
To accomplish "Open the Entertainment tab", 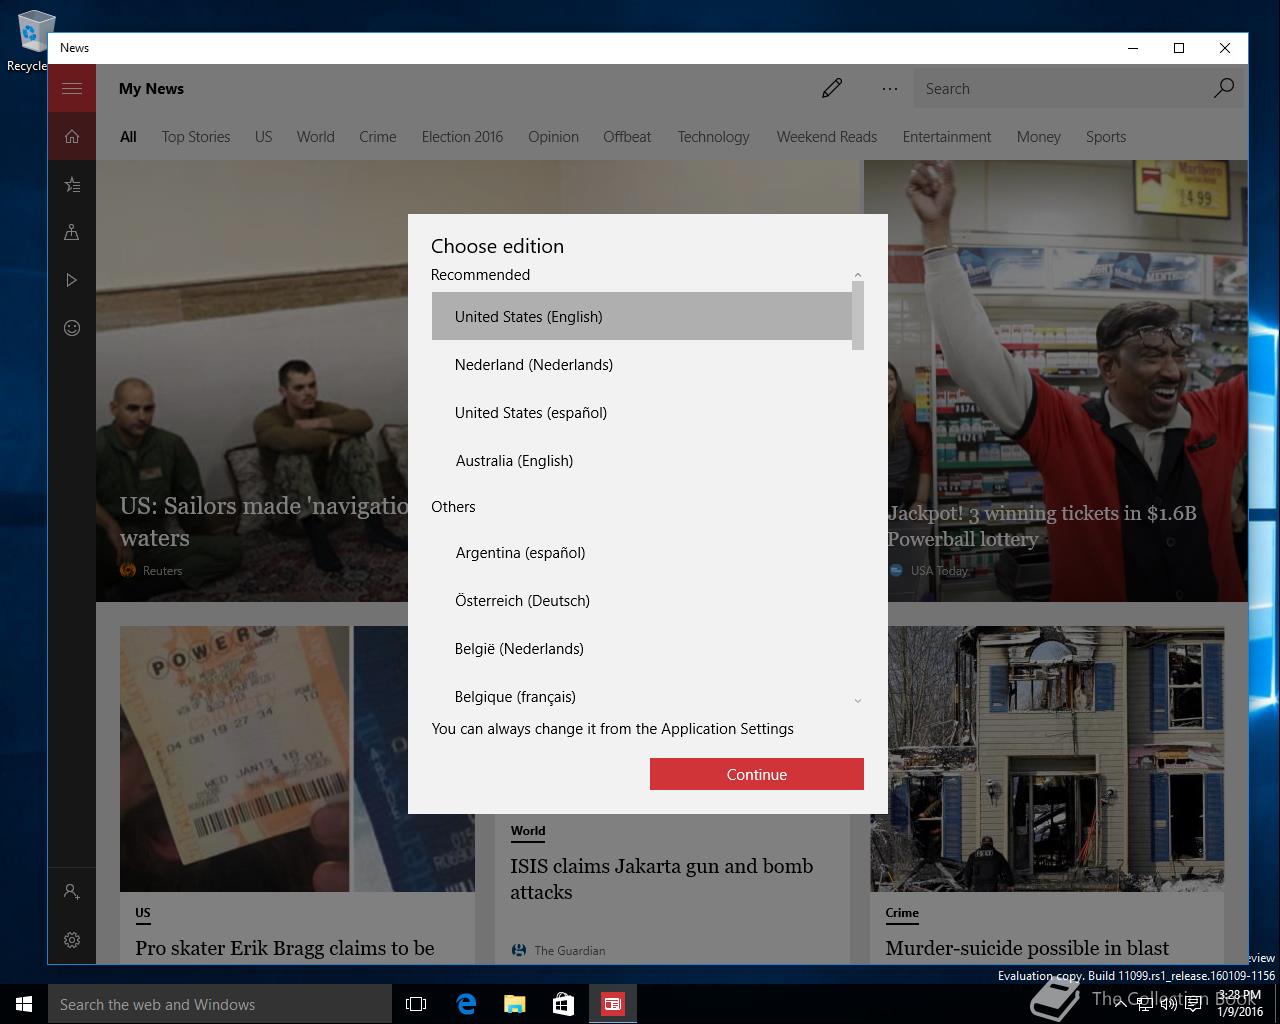I will (947, 137).
